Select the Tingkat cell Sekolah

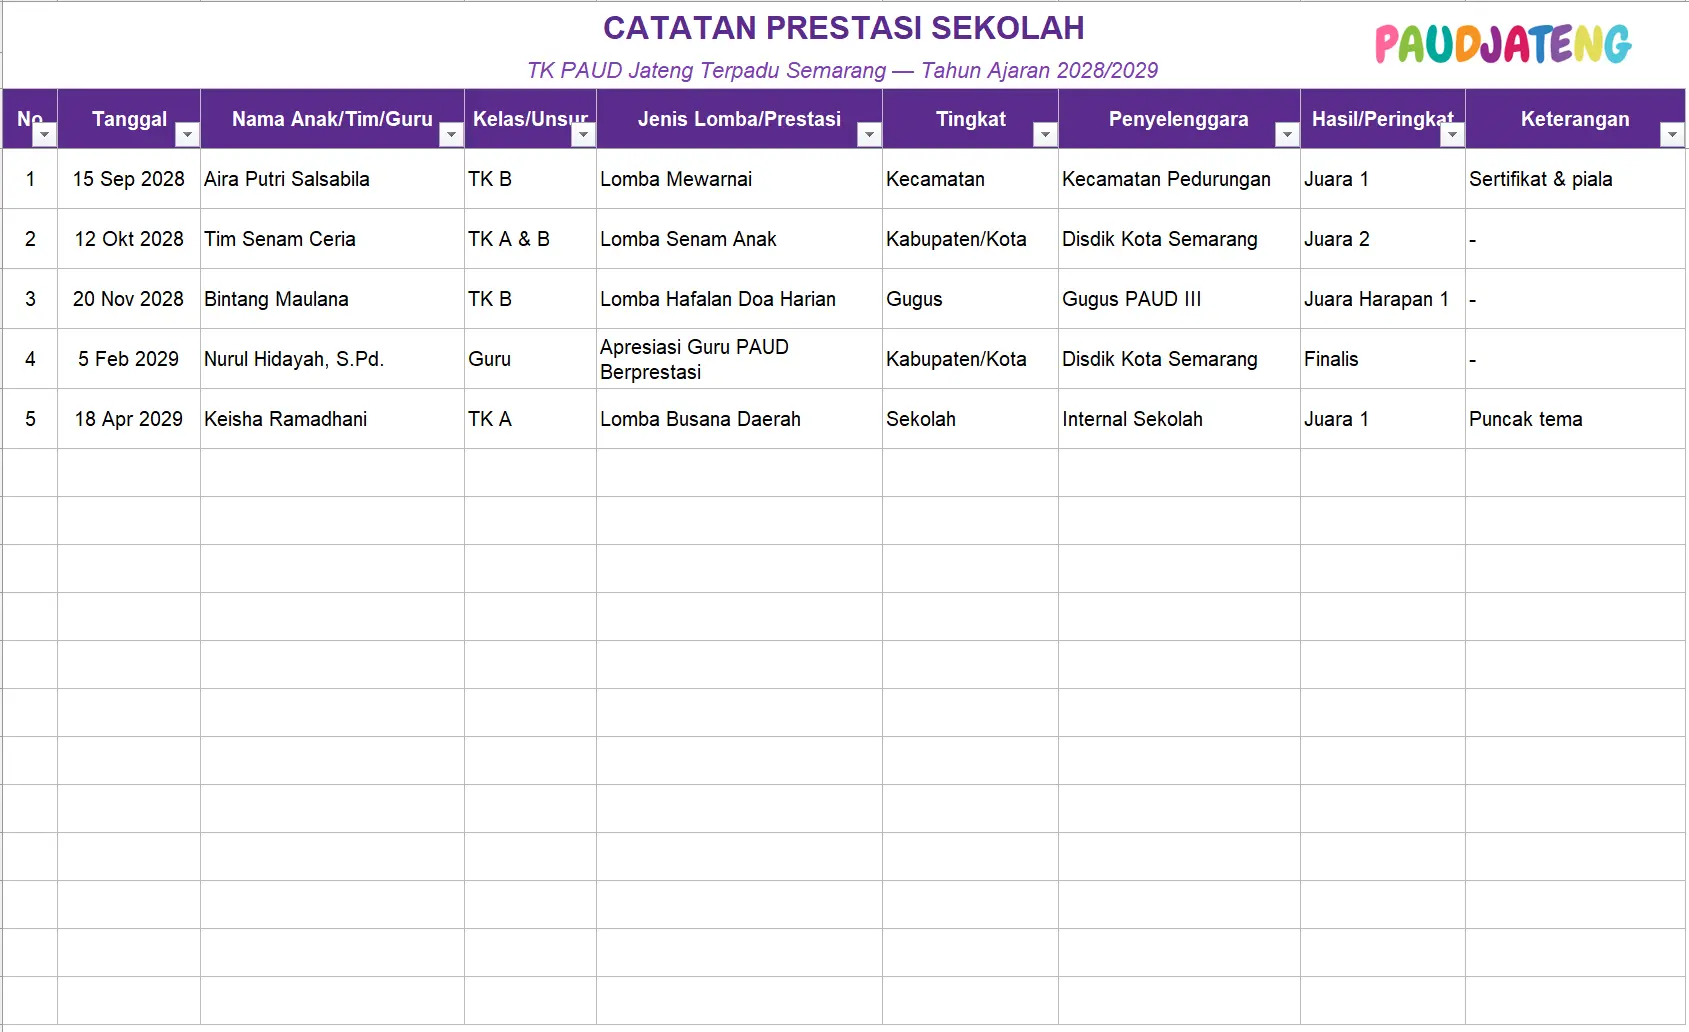click(x=970, y=419)
